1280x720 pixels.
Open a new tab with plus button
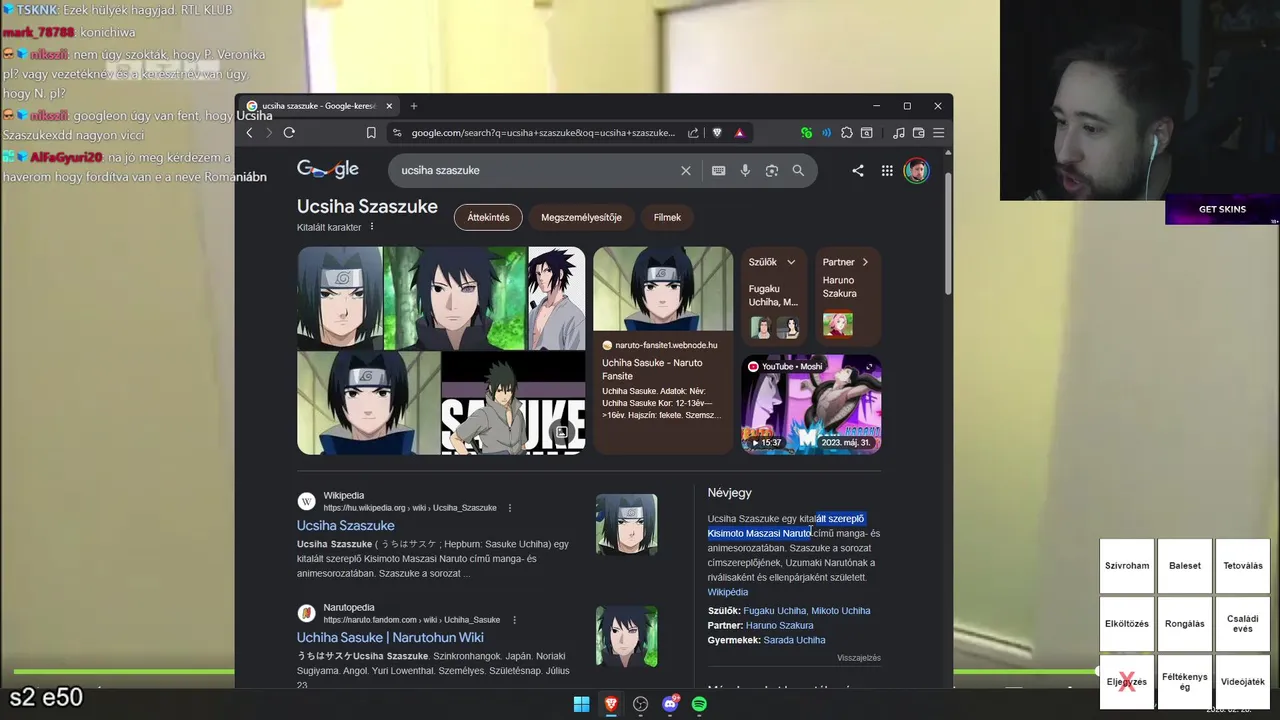pyautogui.click(x=414, y=106)
